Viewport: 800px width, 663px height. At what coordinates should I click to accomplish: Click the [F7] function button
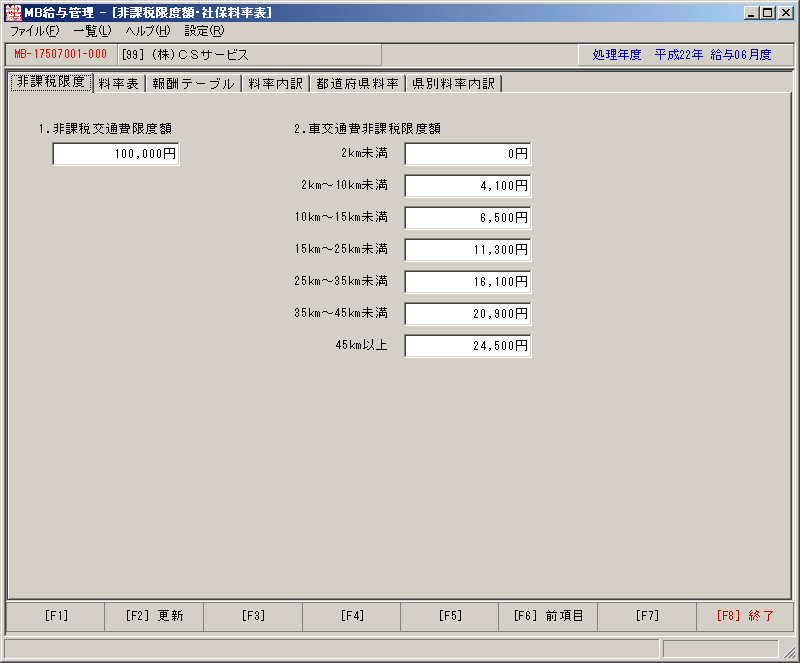(x=647, y=616)
